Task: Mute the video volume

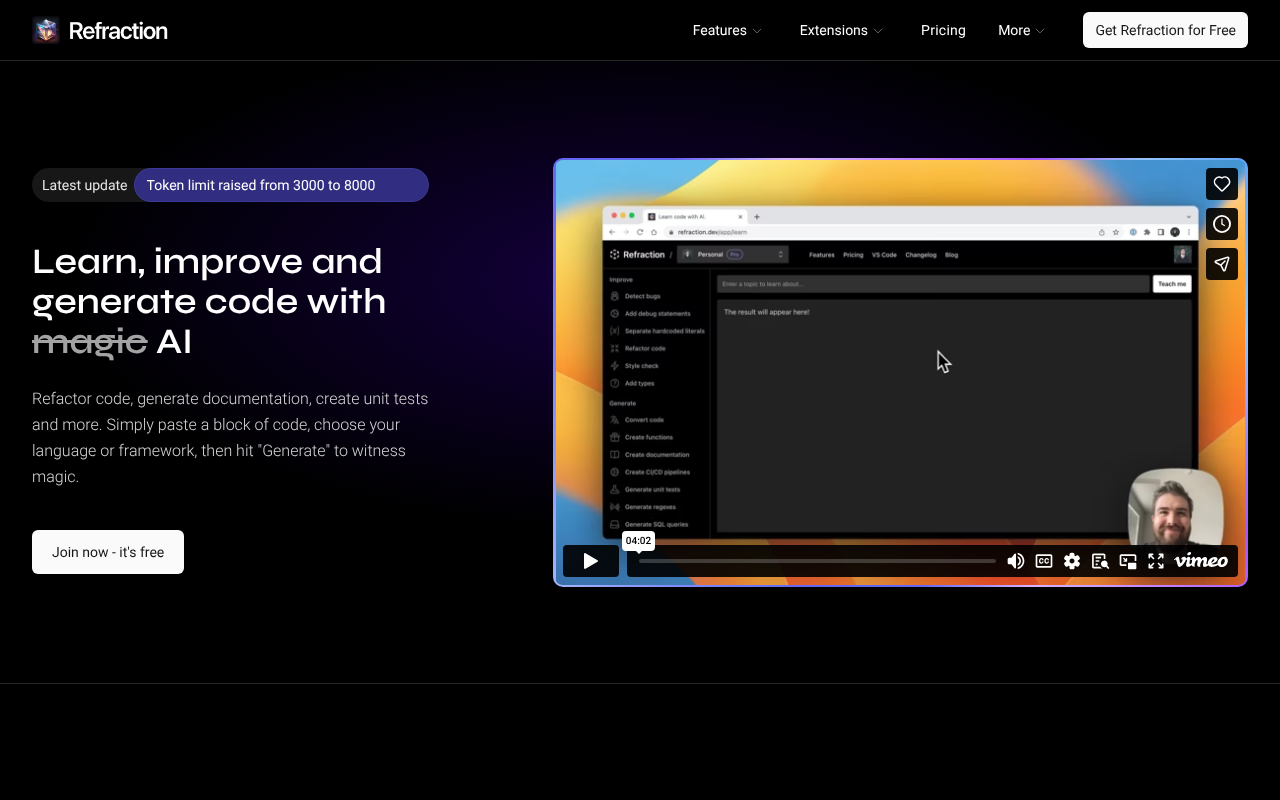Action: (x=1015, y=561)
